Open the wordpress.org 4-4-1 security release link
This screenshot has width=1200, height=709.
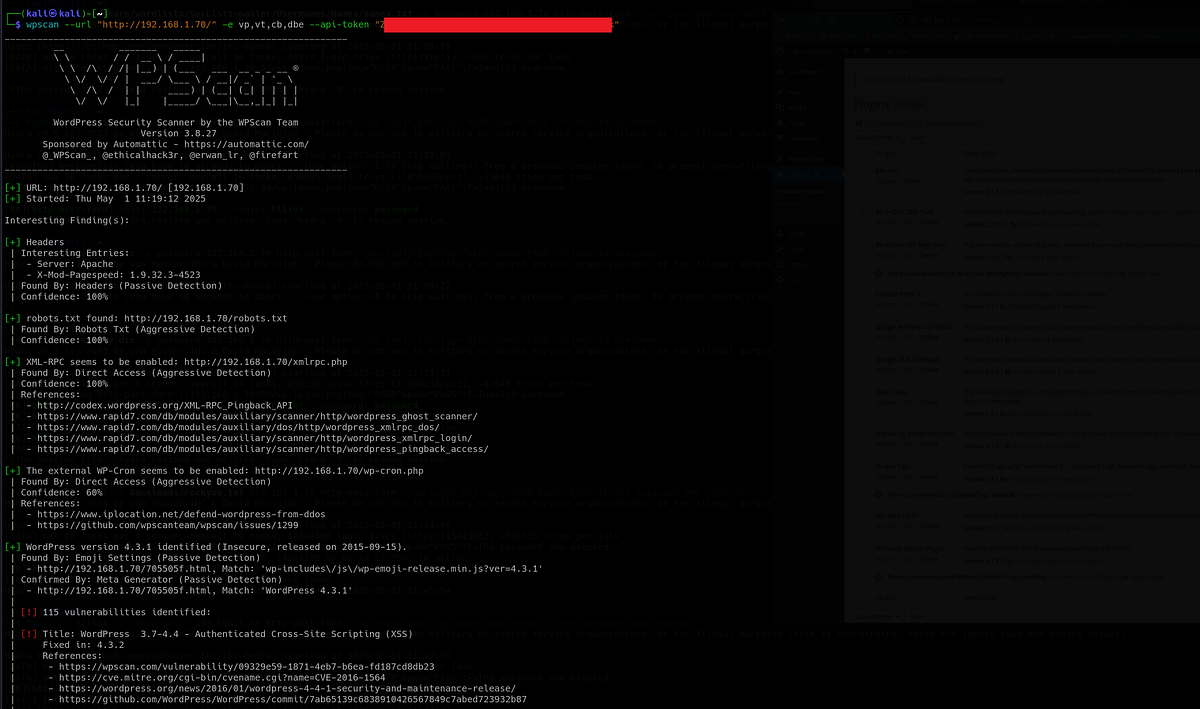click(287, 687)
